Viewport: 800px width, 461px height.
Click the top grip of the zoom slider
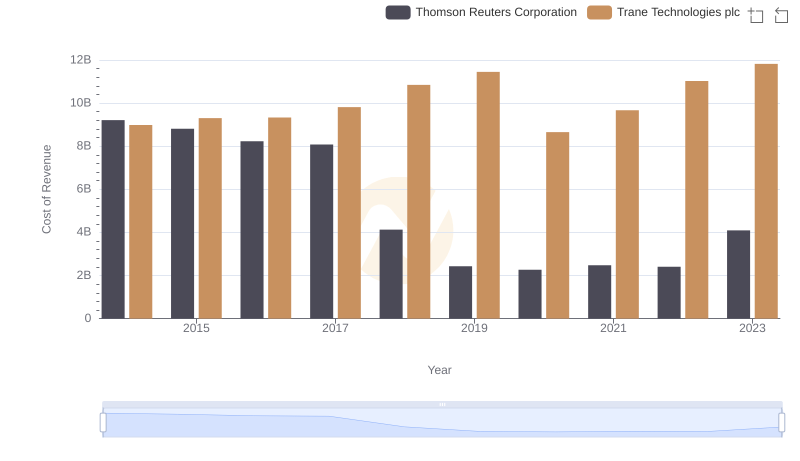point(442,404)
